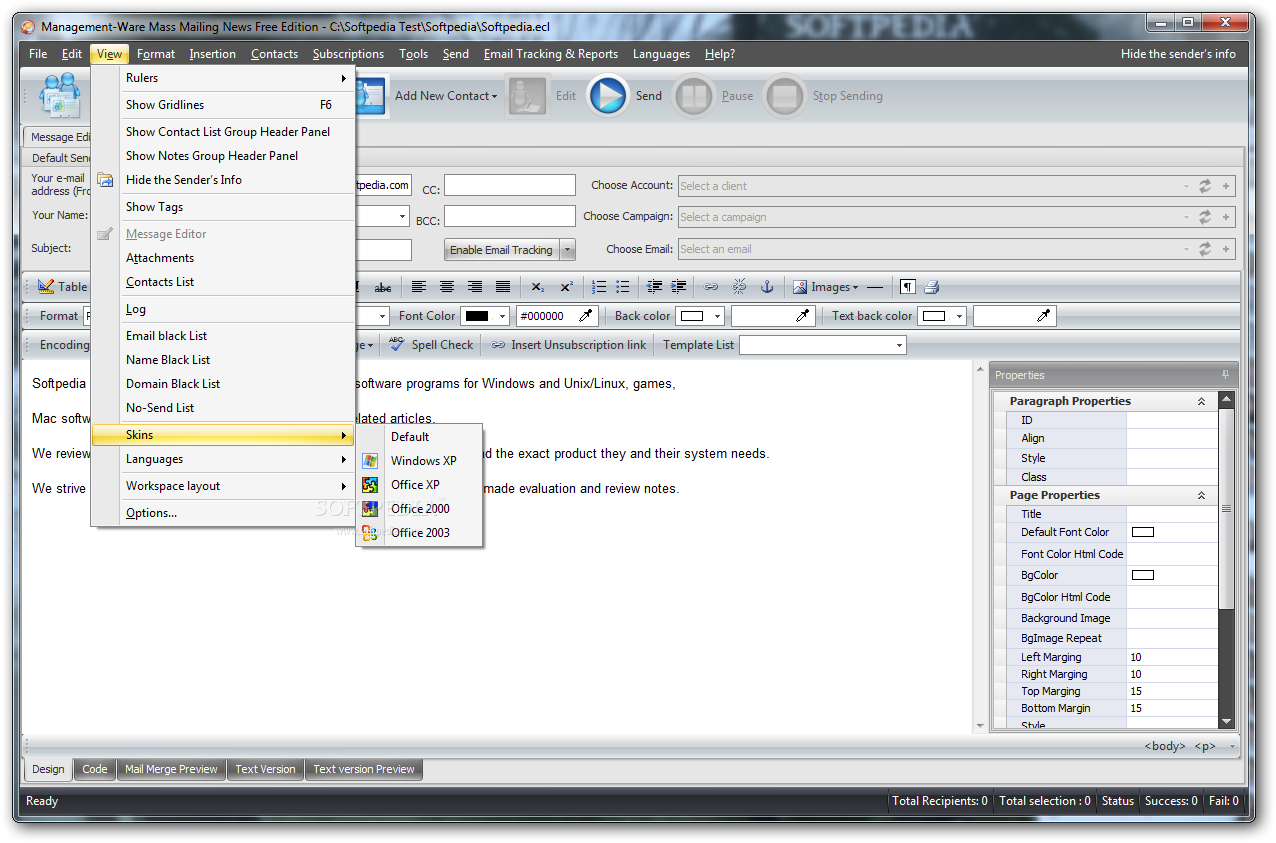Open the Template List dropdown
Screen dimensions: 1276x843
click(900, 345)
